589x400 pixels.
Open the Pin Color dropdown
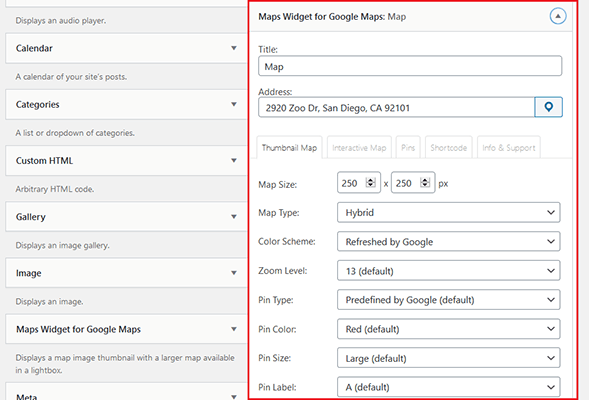pos(449,329)
